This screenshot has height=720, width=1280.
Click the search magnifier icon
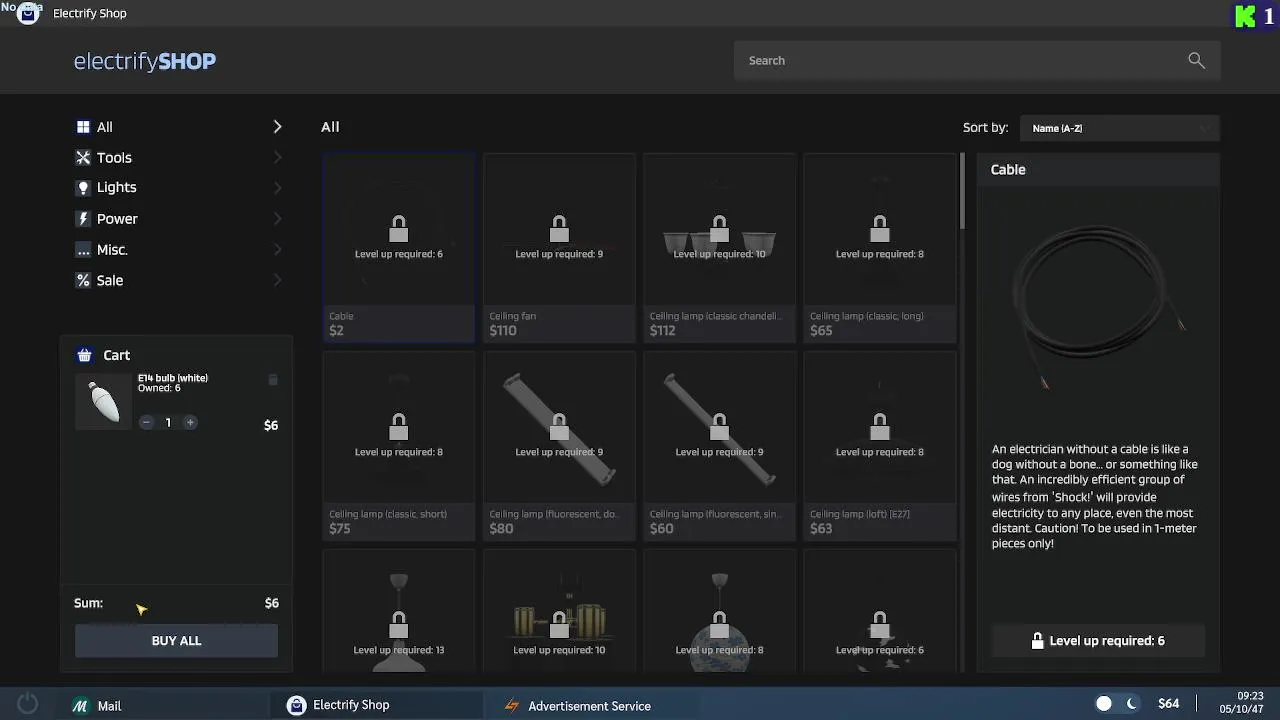pyautogui.click(x=1196, y=60)
